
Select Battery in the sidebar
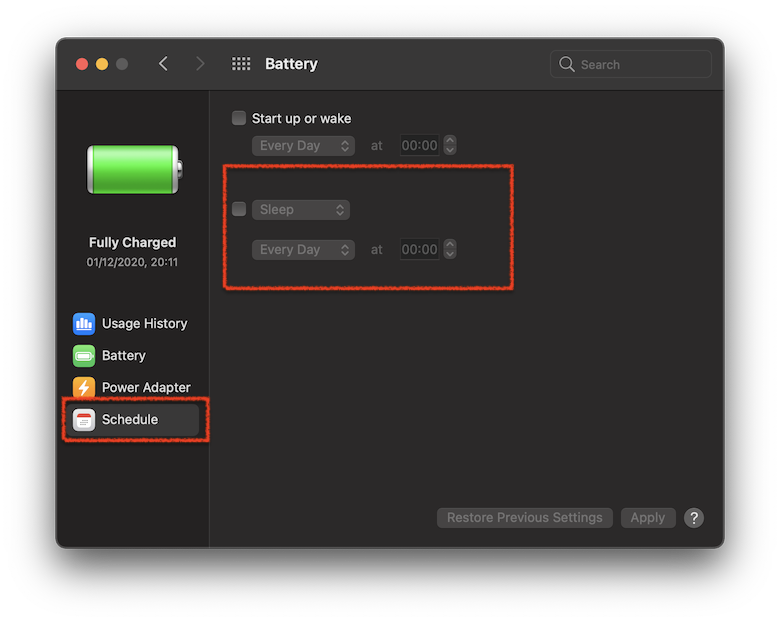[132, 356]
